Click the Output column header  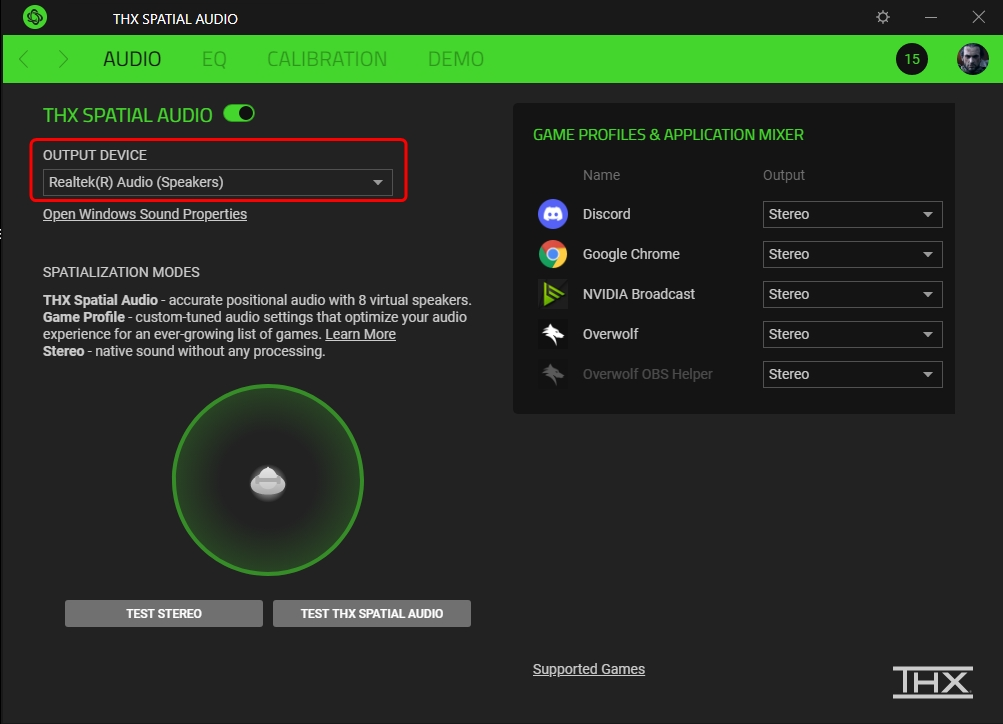pos(784,175)
